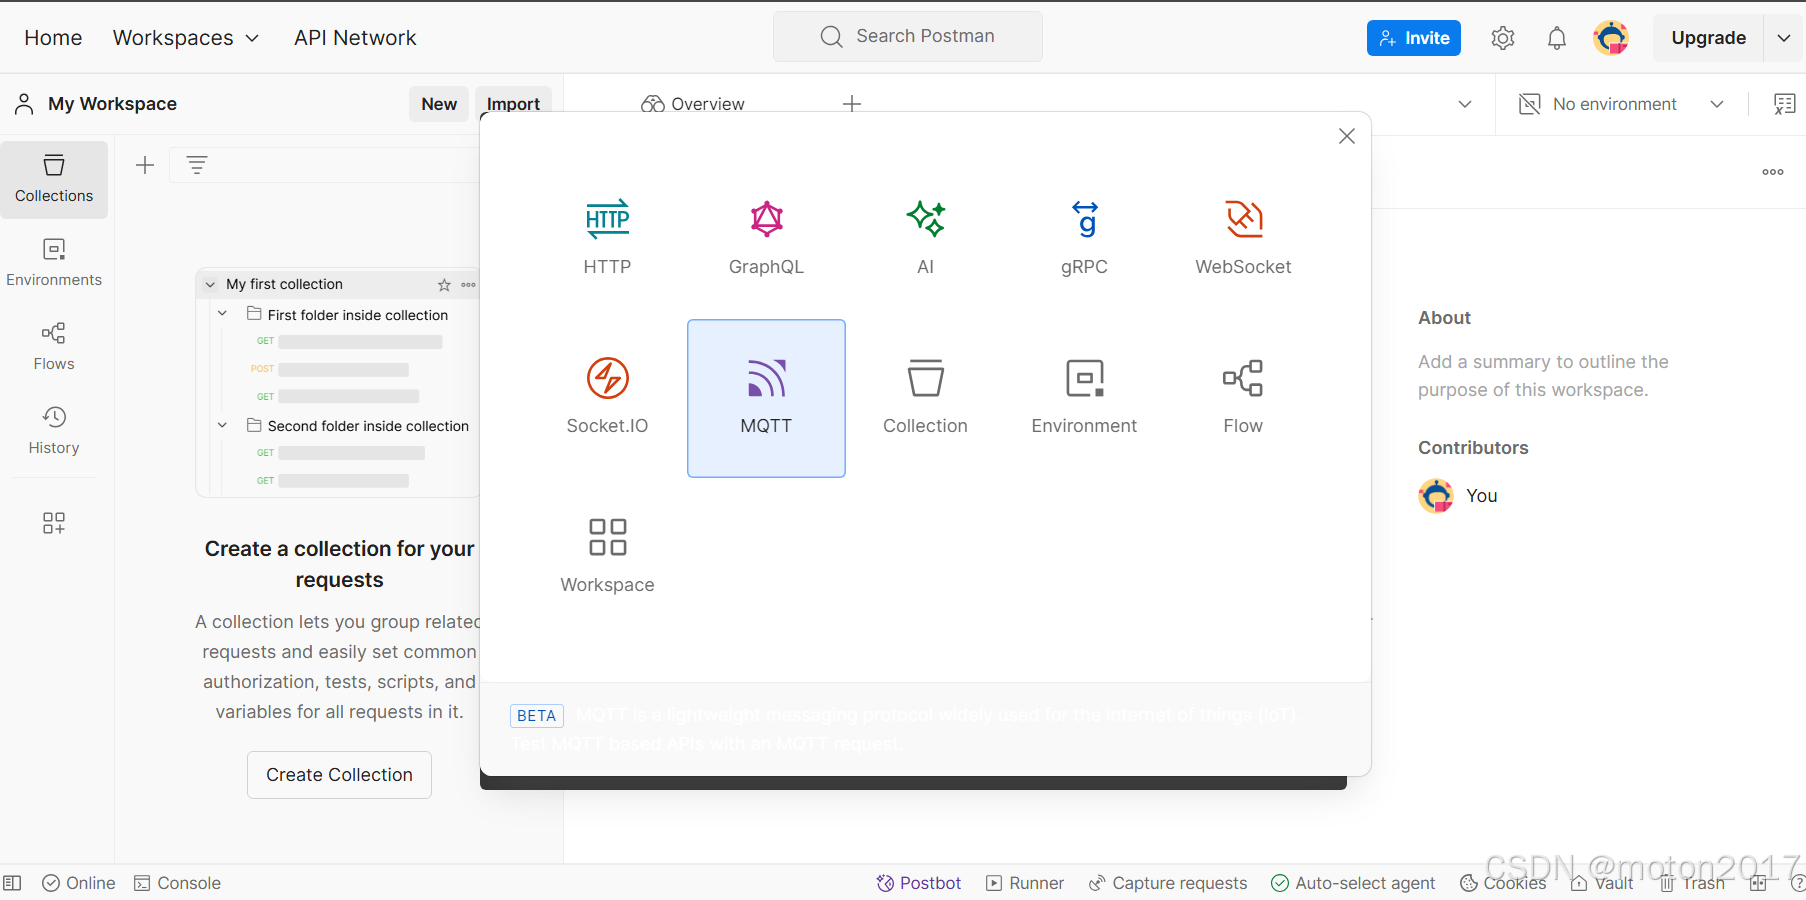Open Auto-select agent in status bar
This screenshot has width=1806, height=900.
click(1353, 883)
